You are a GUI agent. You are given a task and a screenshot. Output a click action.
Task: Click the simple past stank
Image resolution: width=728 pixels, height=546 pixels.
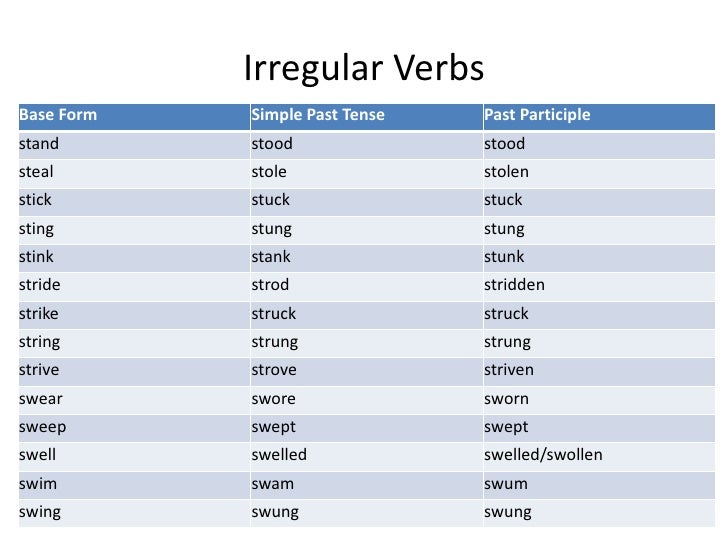pyautogui.click(x=271, y=257)
